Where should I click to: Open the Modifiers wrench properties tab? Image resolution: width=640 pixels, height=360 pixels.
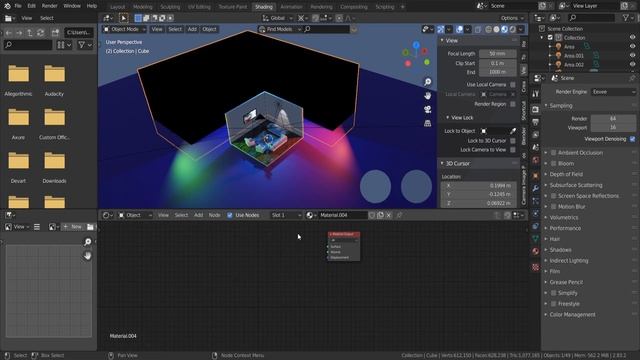pos(536,188)
